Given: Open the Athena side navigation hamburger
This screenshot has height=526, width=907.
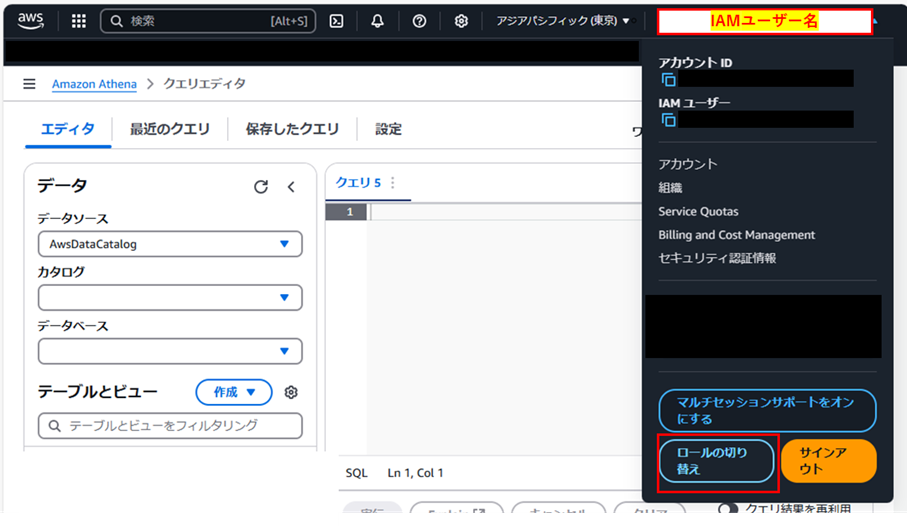Looking at the screenshot, I should tap(29, 84).
